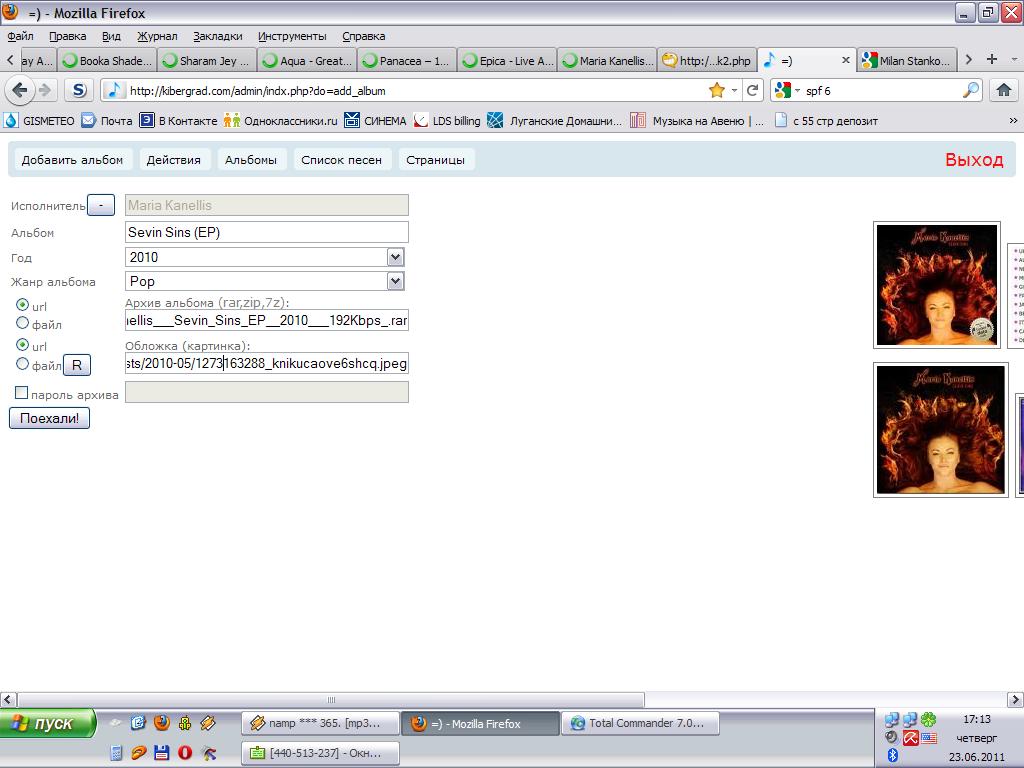Open the Журнал menu

[157, 36]
